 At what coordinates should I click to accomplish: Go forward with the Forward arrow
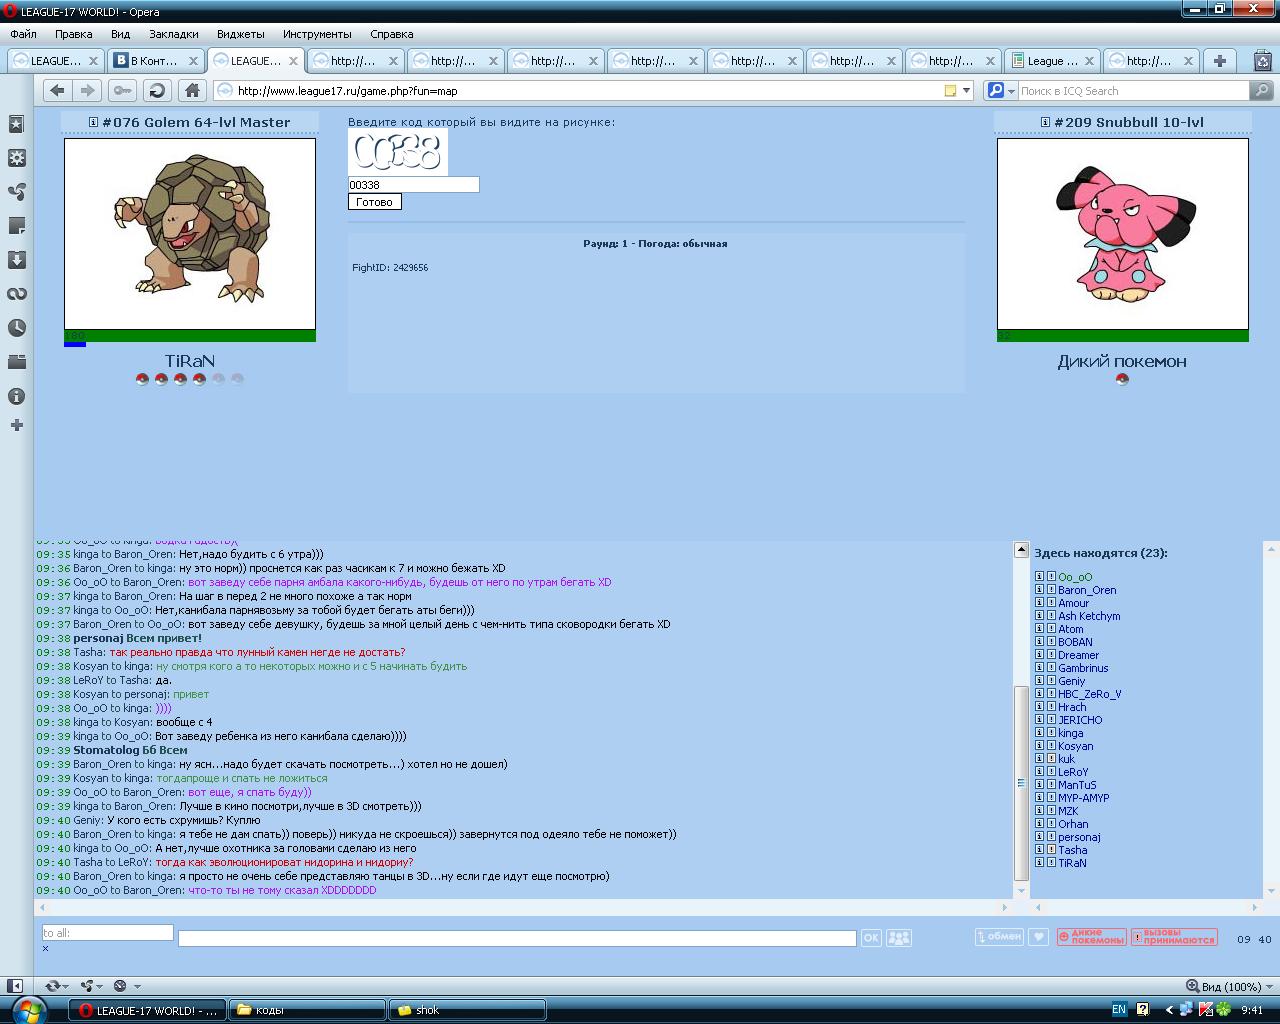[x=87, y=90]
